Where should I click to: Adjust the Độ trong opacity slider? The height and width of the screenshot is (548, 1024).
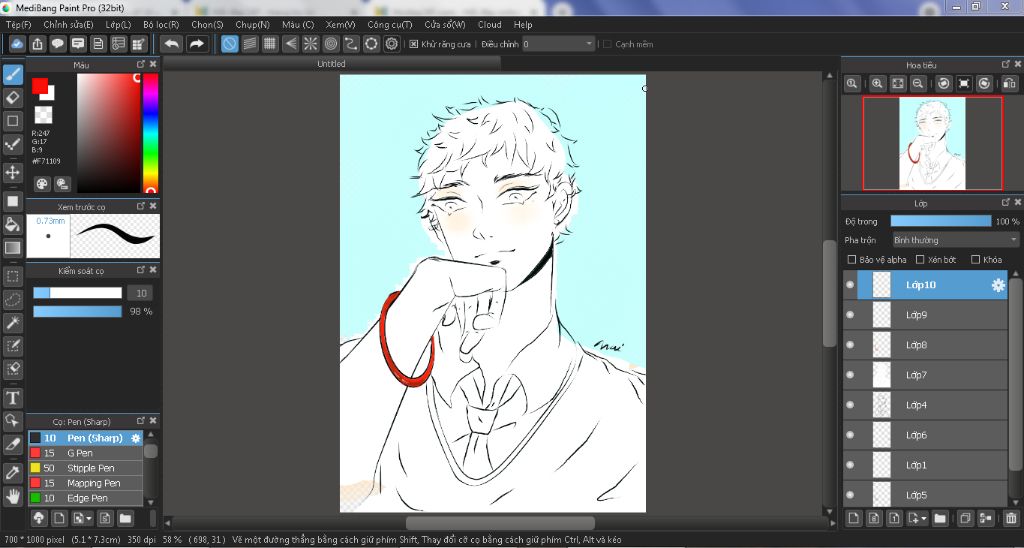click(x=940, y=221)
